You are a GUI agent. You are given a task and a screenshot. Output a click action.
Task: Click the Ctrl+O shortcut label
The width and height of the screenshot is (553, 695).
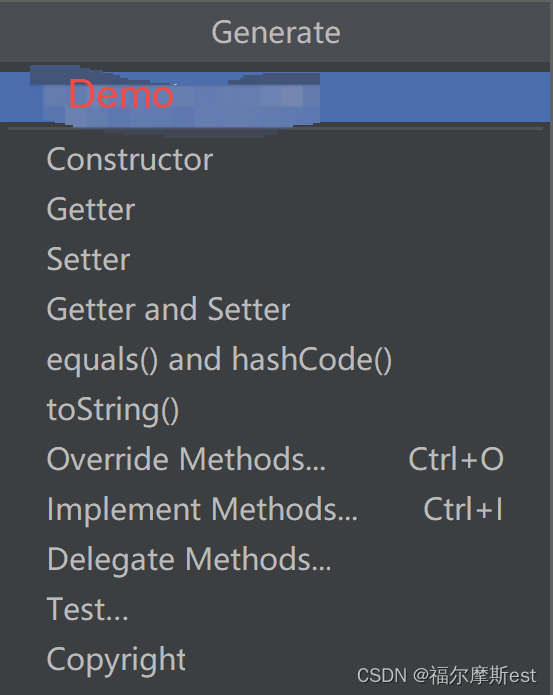(x=456, y=459)
